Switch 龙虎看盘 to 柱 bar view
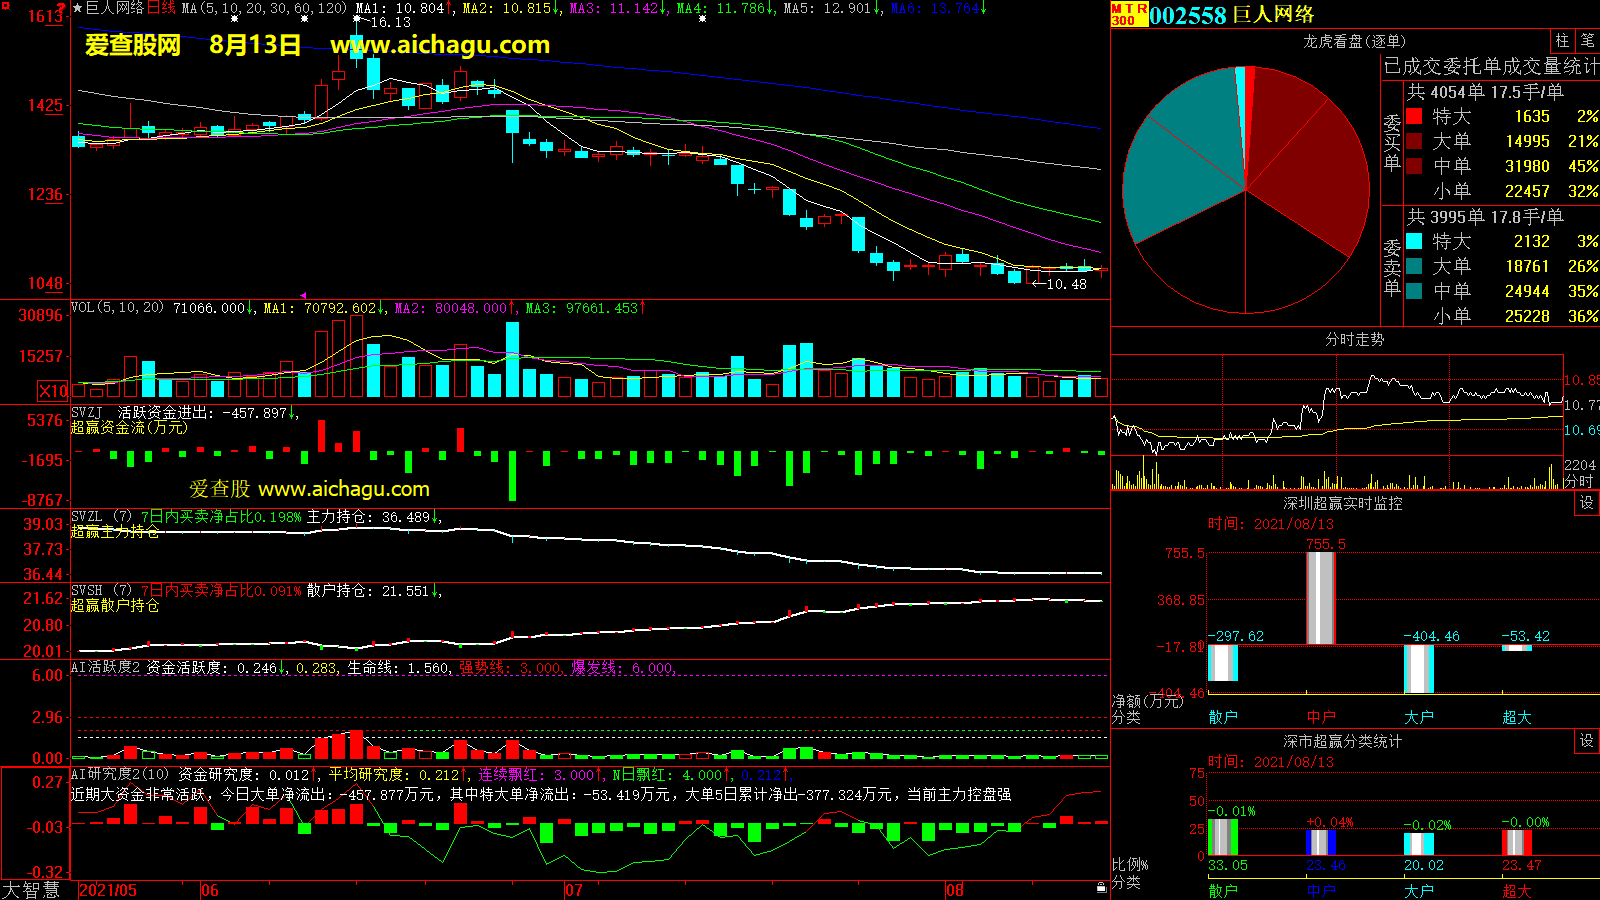This screenshot has width=1600, height=900. click(x=1562, y=40)
